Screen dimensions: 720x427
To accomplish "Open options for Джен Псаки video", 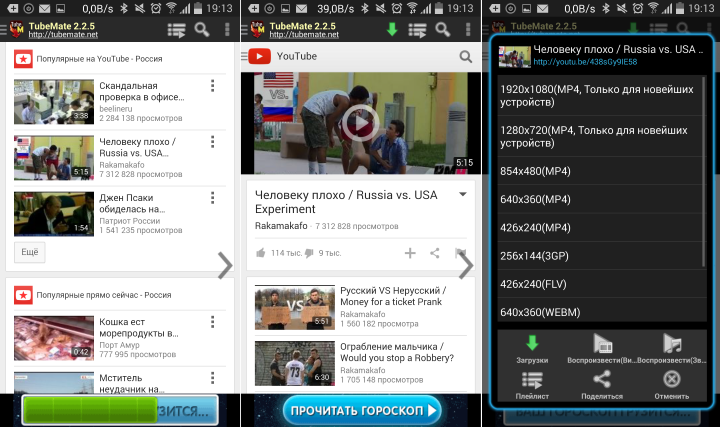I will (x=212, y=198).
